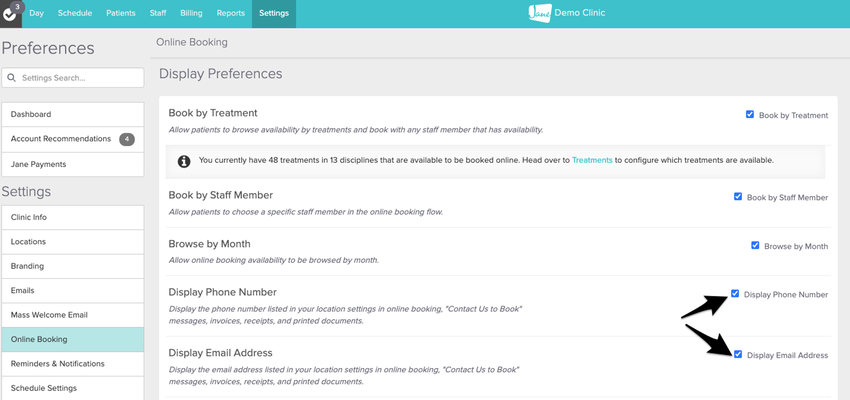Switch to the Billing tab
This screenshot has width=850, height=400.
coord(191,13)
